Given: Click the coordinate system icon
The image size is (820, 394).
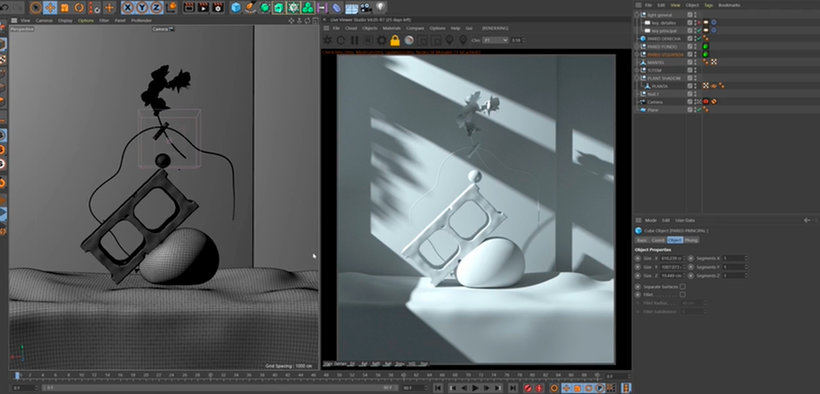Looking at the screenshot, I should pyautogui.click(x=172, y=7).
